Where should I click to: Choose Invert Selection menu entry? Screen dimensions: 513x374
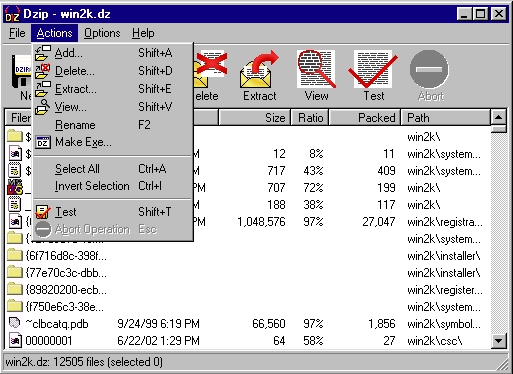tap(113, 186)
